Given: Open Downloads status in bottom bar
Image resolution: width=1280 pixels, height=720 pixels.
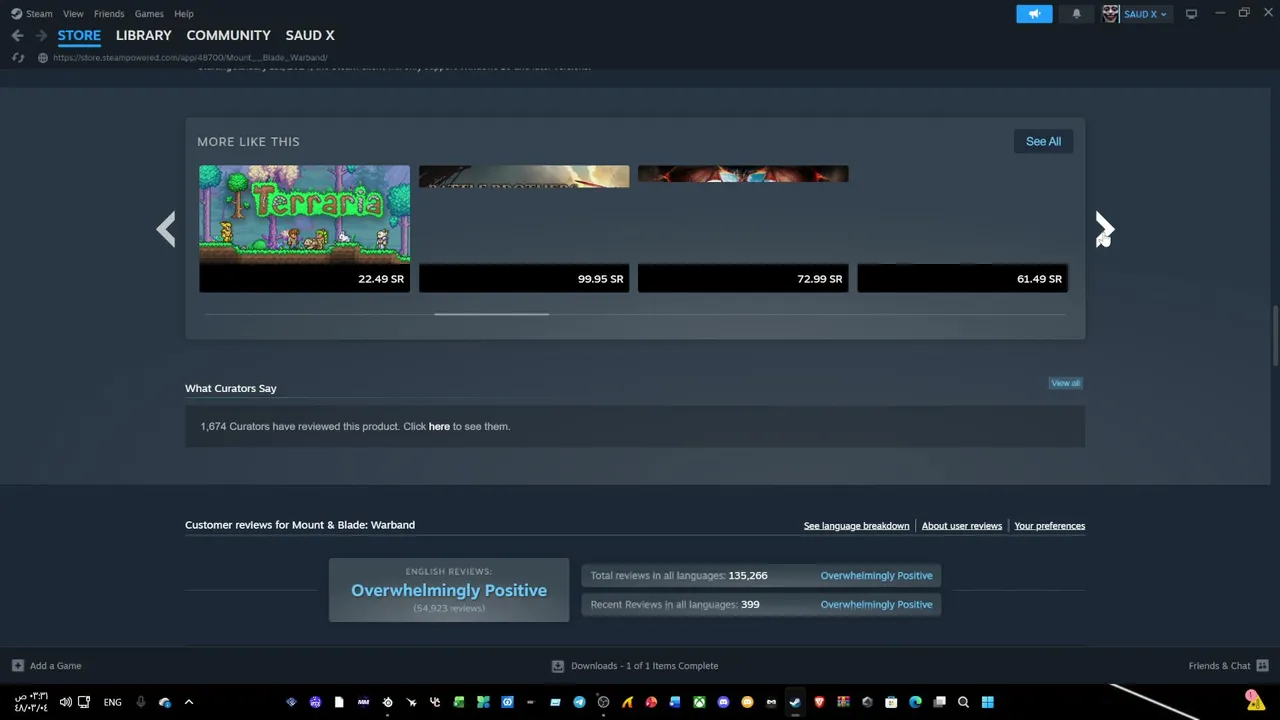Looking at the screenshot, I should coord(644,666).
